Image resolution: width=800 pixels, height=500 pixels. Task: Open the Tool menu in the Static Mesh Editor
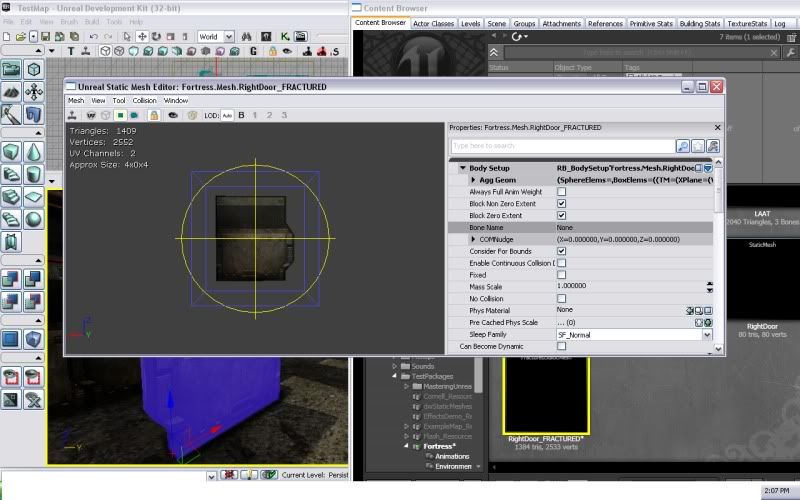118,101
